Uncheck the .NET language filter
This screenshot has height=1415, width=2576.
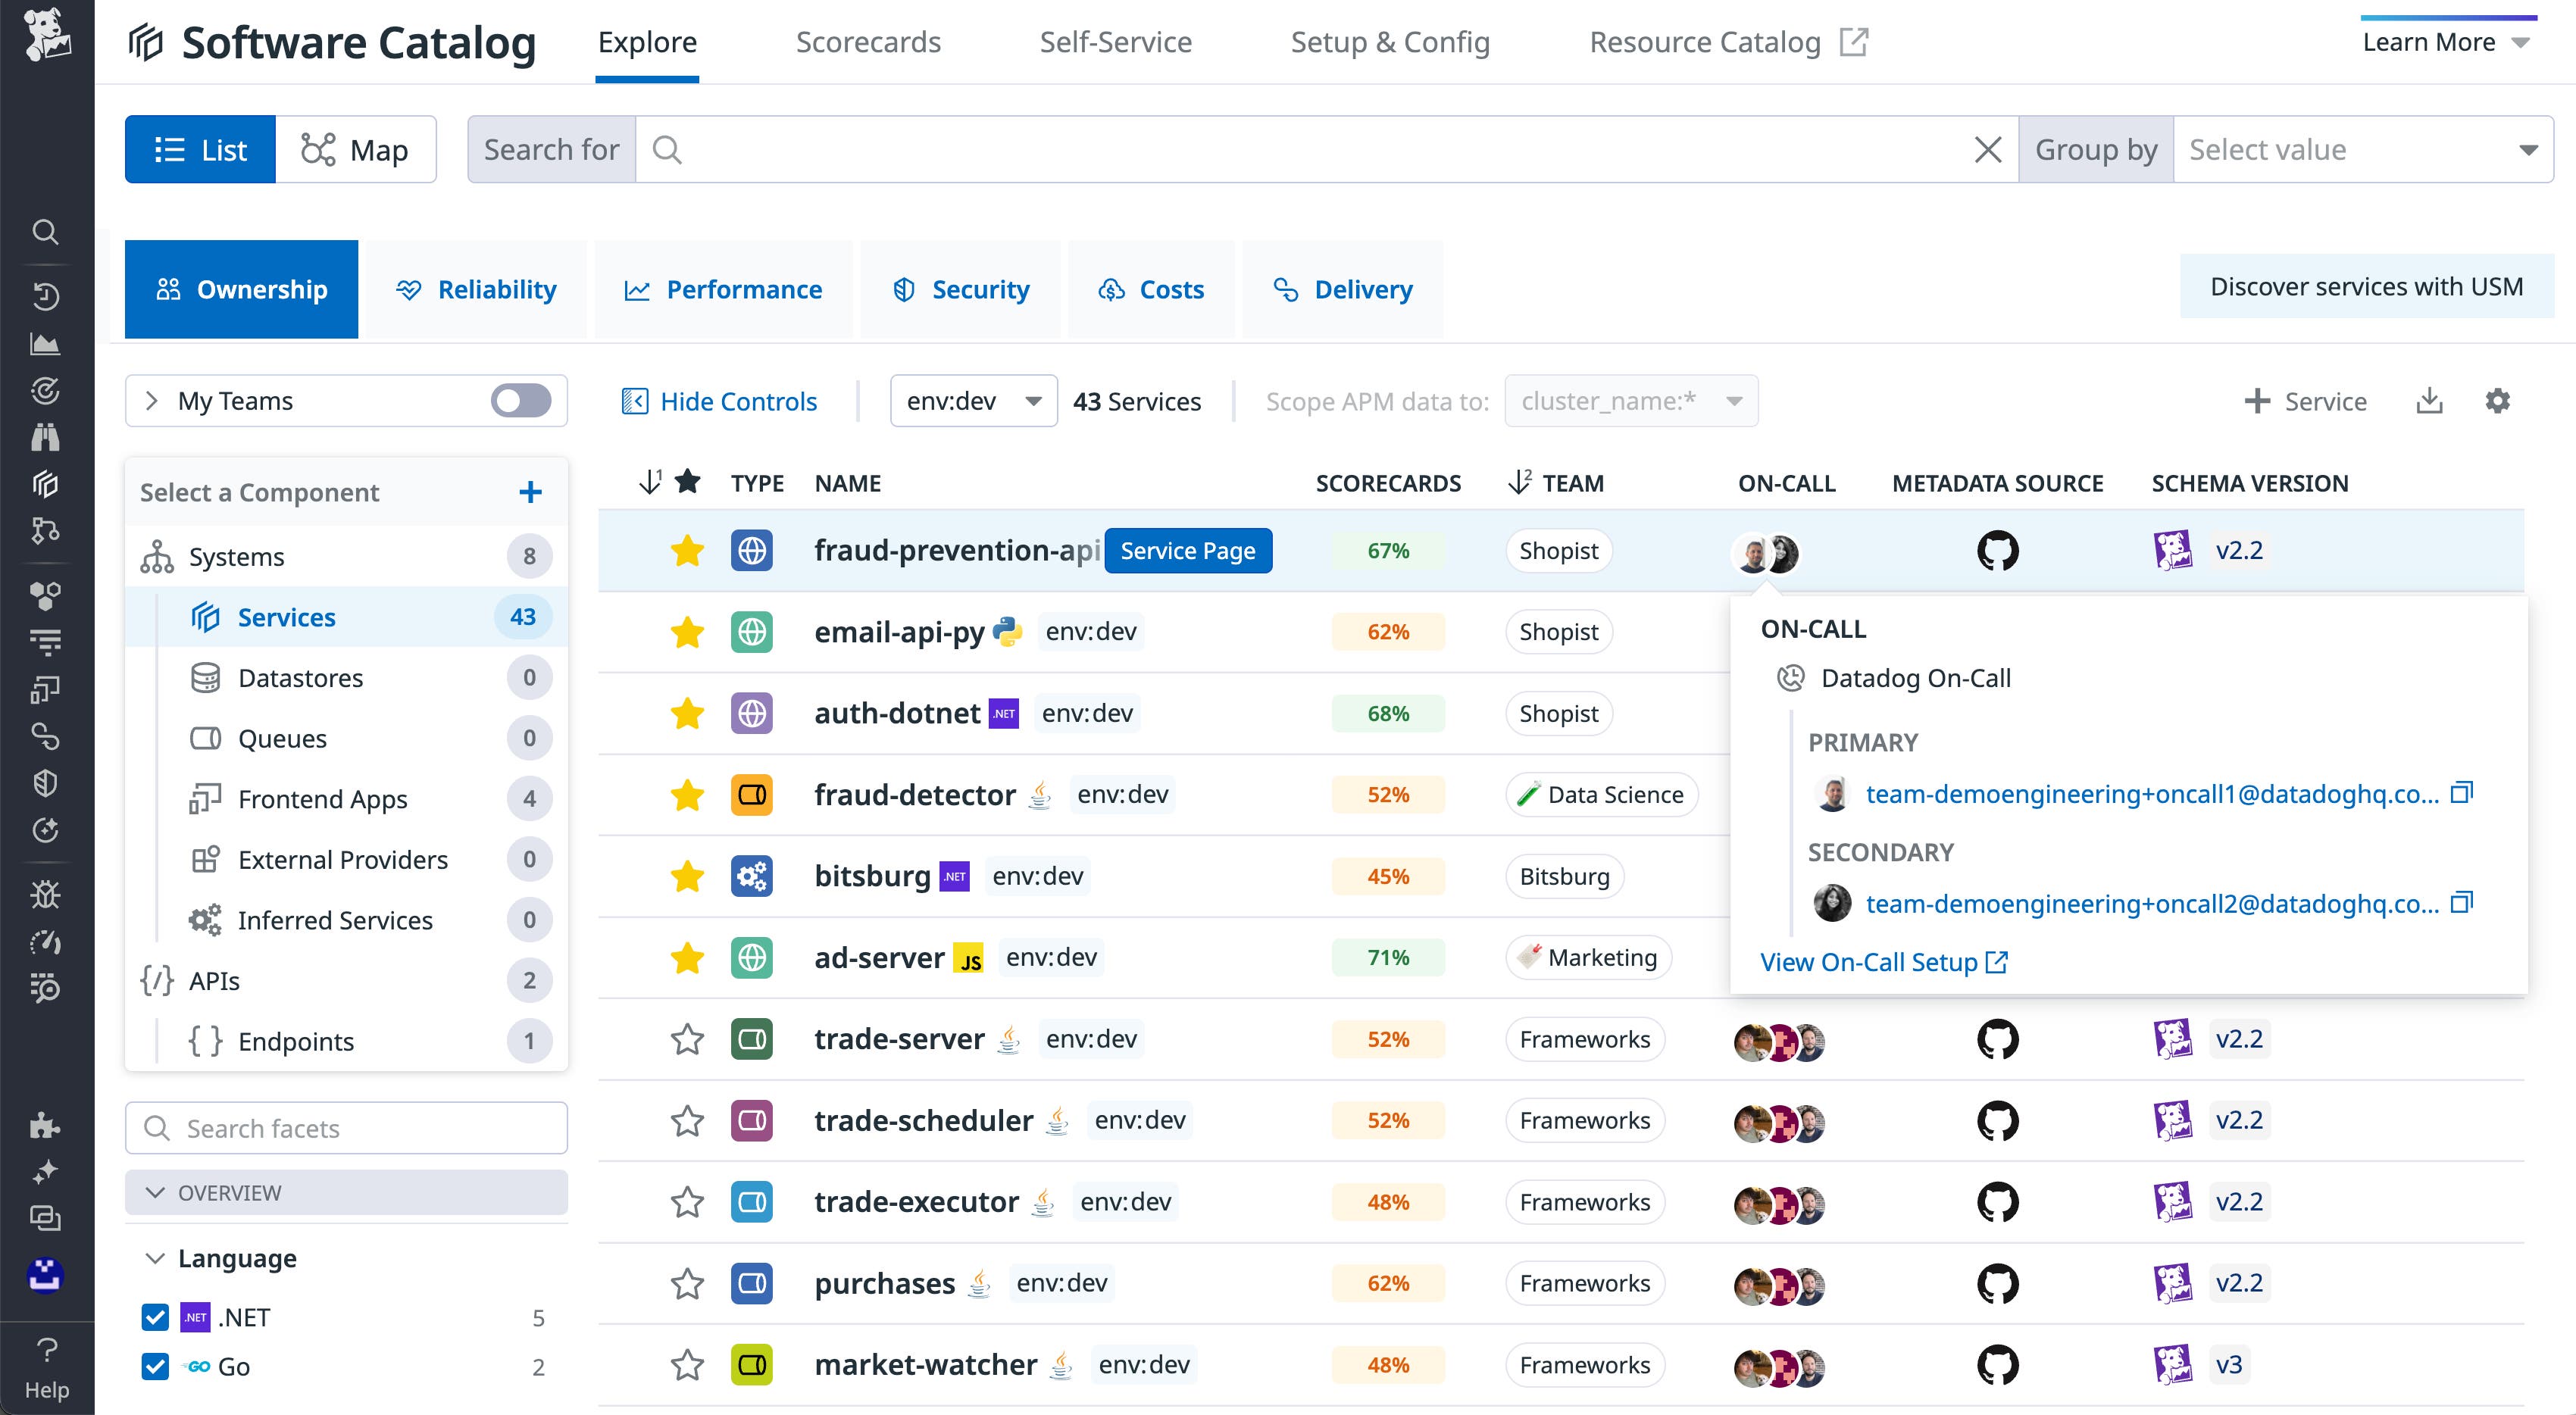155,1317
